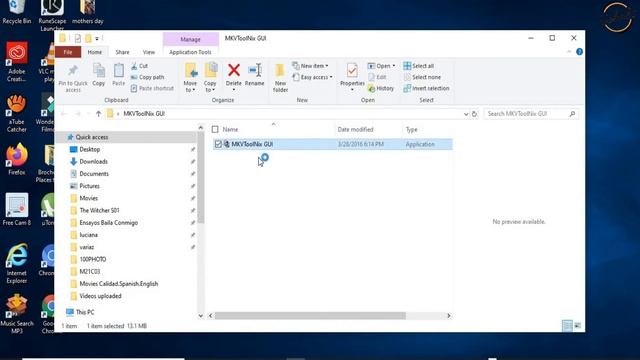The height and width of the screenshot is (360, 640).
Task: Click the Paste ribbon button
Action: [x=118, y=75]
